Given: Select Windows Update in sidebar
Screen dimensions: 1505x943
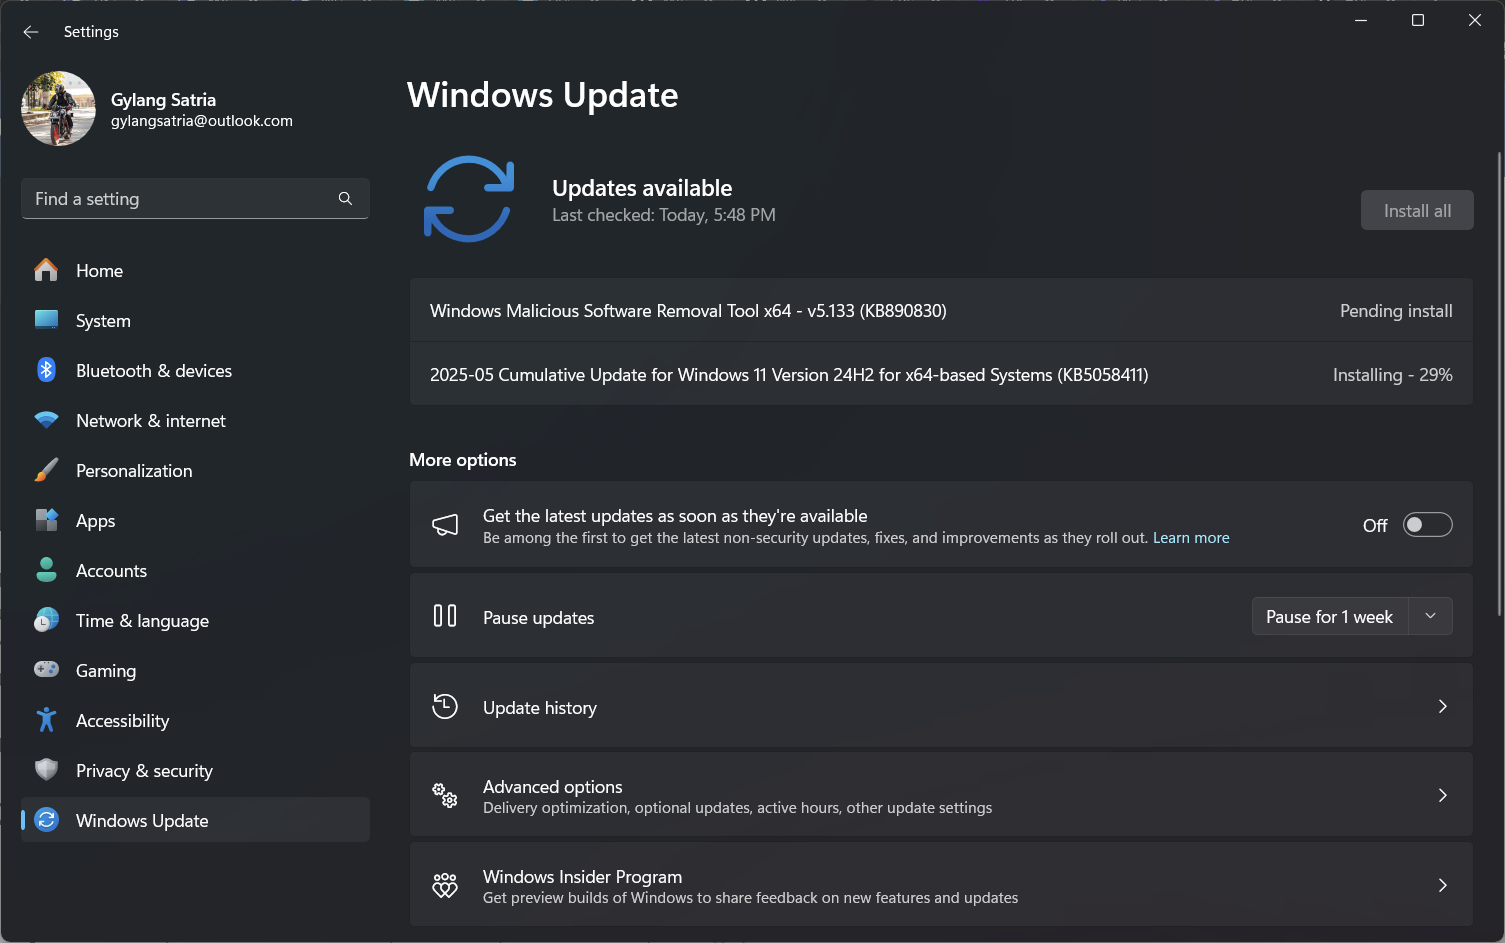Looking at the screenshot, I should coord(195,820).
